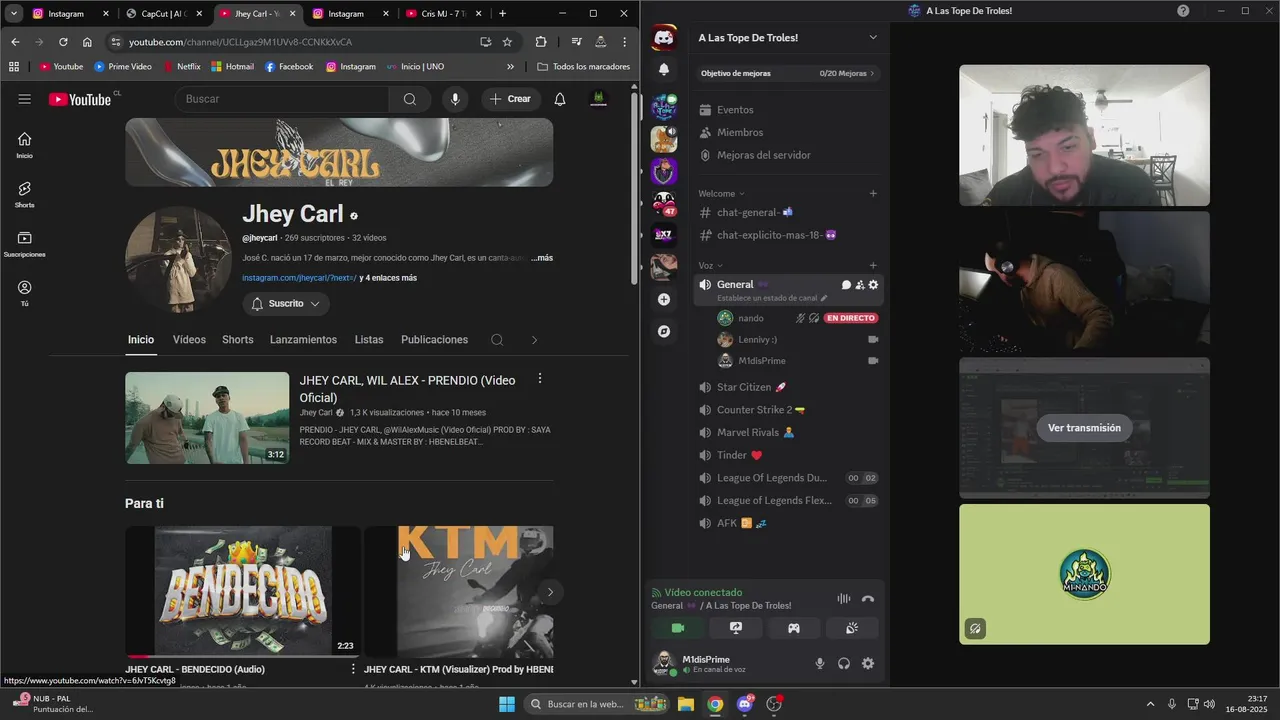Show more bookmarks chevron
1280x720 pixels.
pos(511,67)
